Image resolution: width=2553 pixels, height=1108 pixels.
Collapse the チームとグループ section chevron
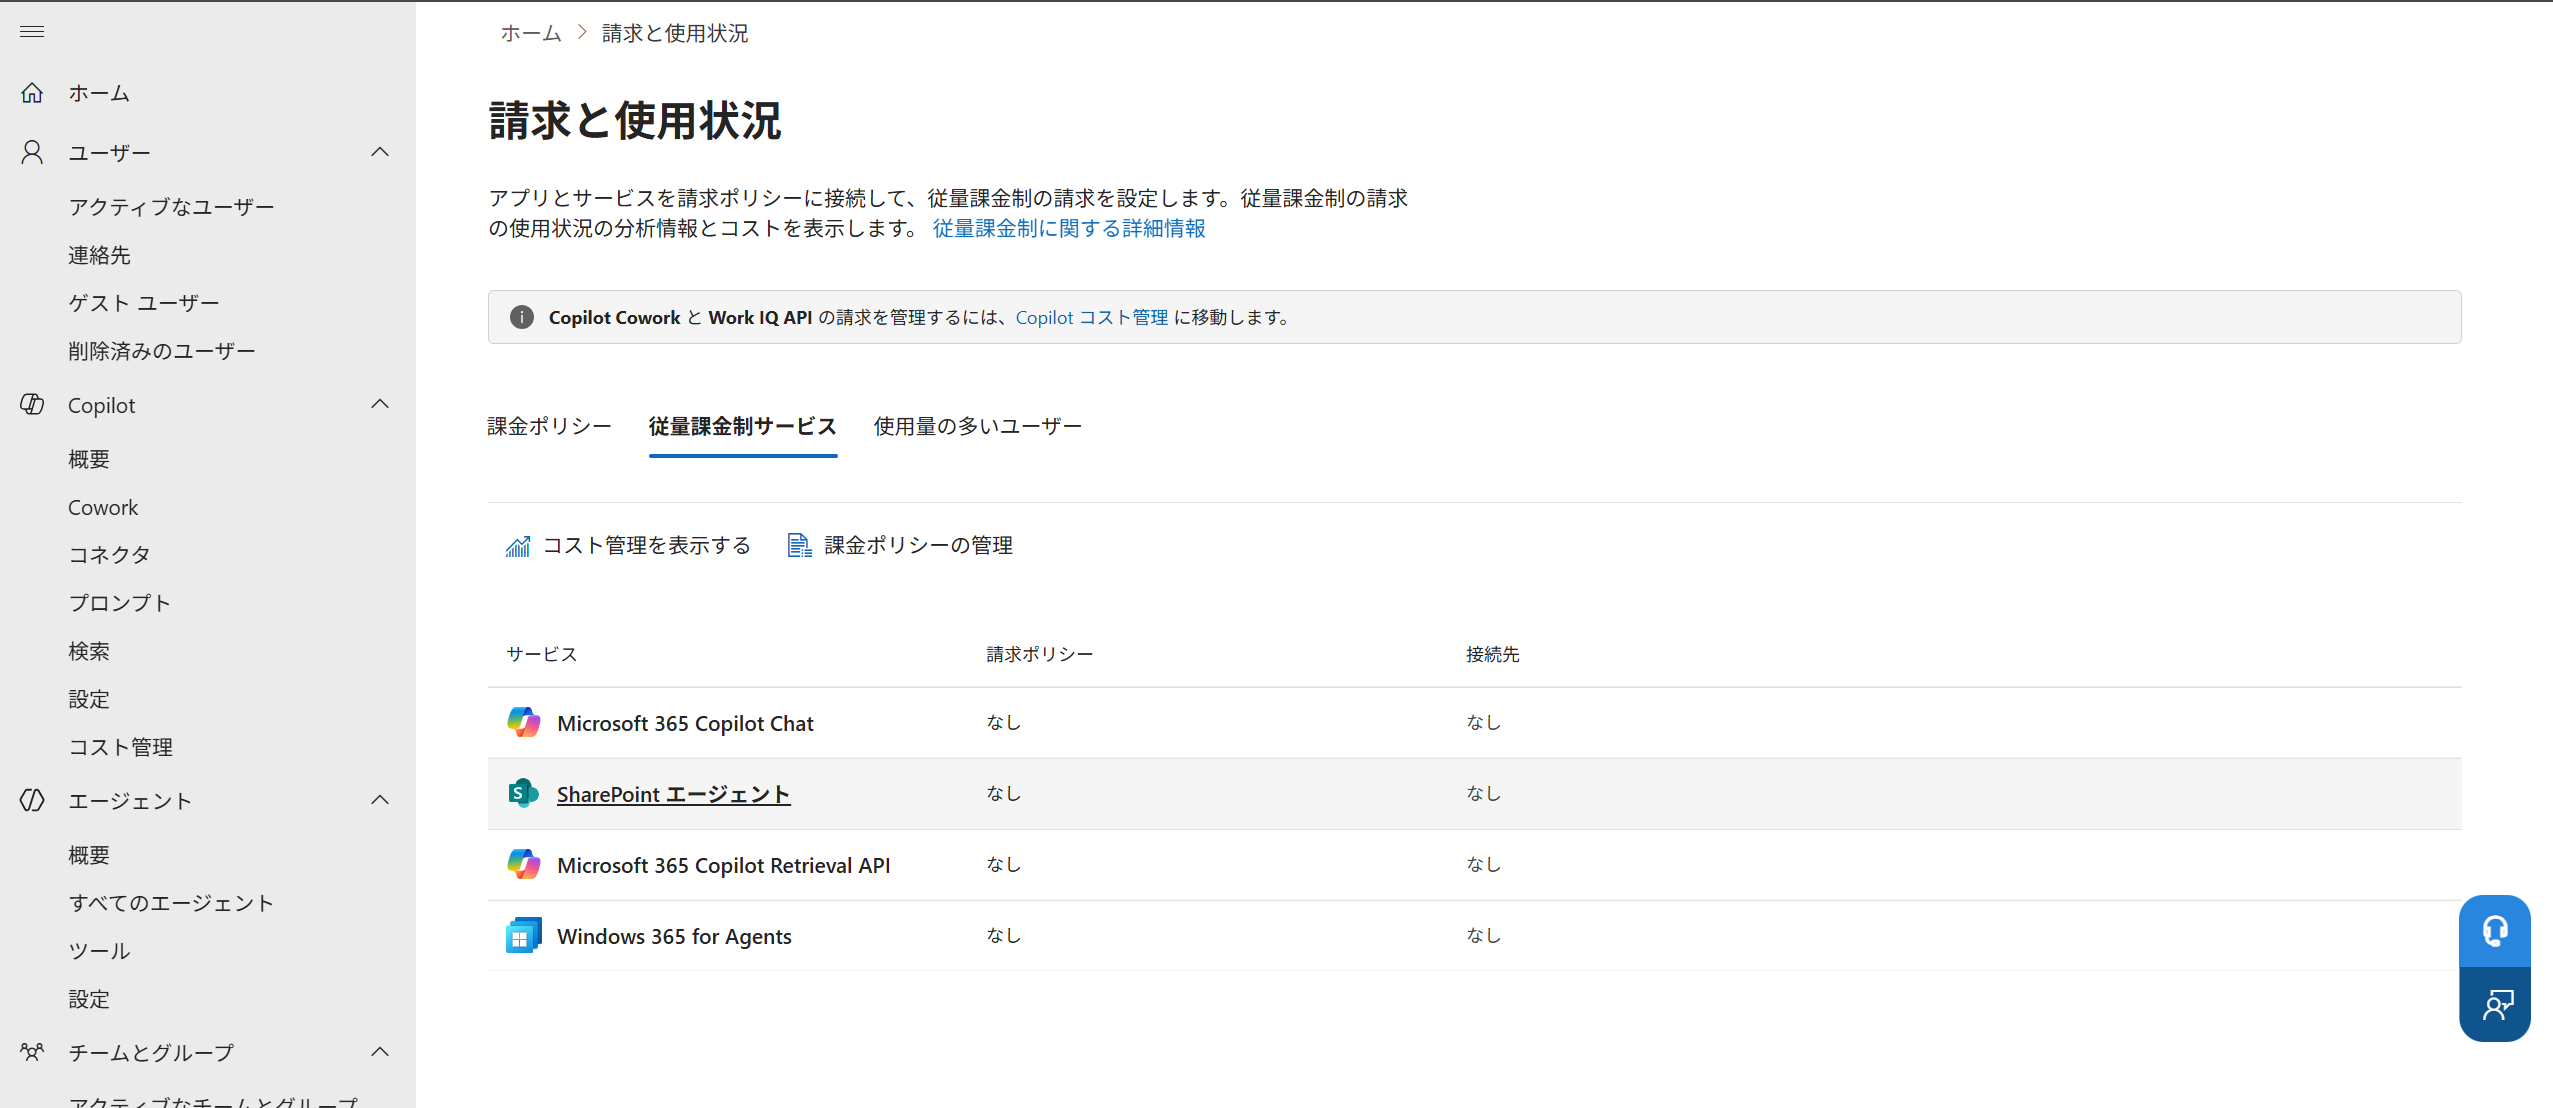(x=380, y=1052)
